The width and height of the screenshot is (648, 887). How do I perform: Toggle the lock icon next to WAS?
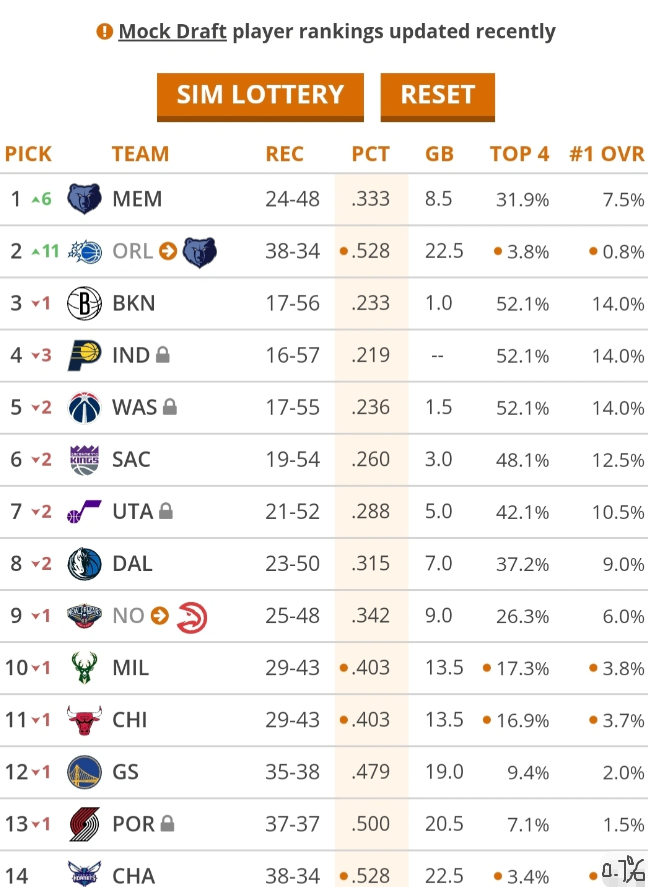point(170,407)
